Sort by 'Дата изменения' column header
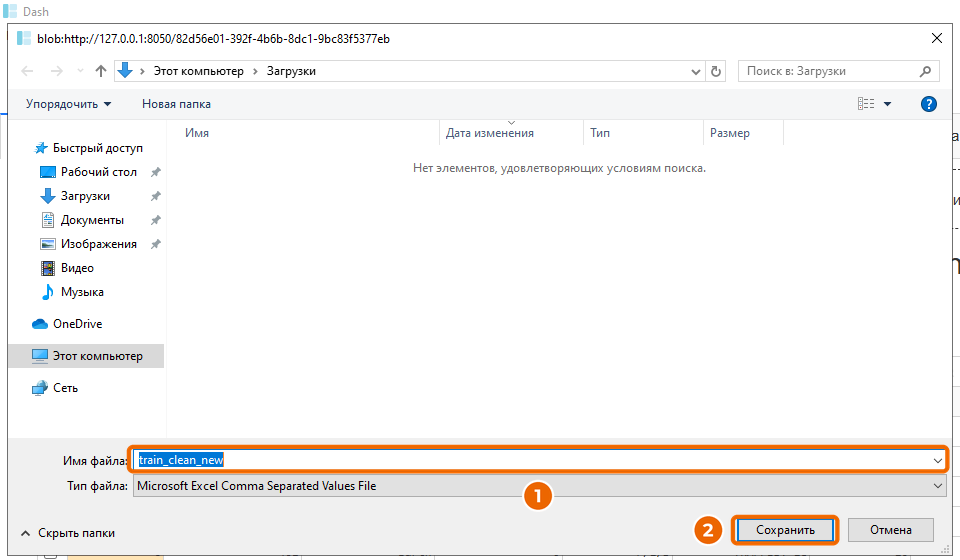The width and height of the screenshot is (960, 560). [x=490, y=133]
